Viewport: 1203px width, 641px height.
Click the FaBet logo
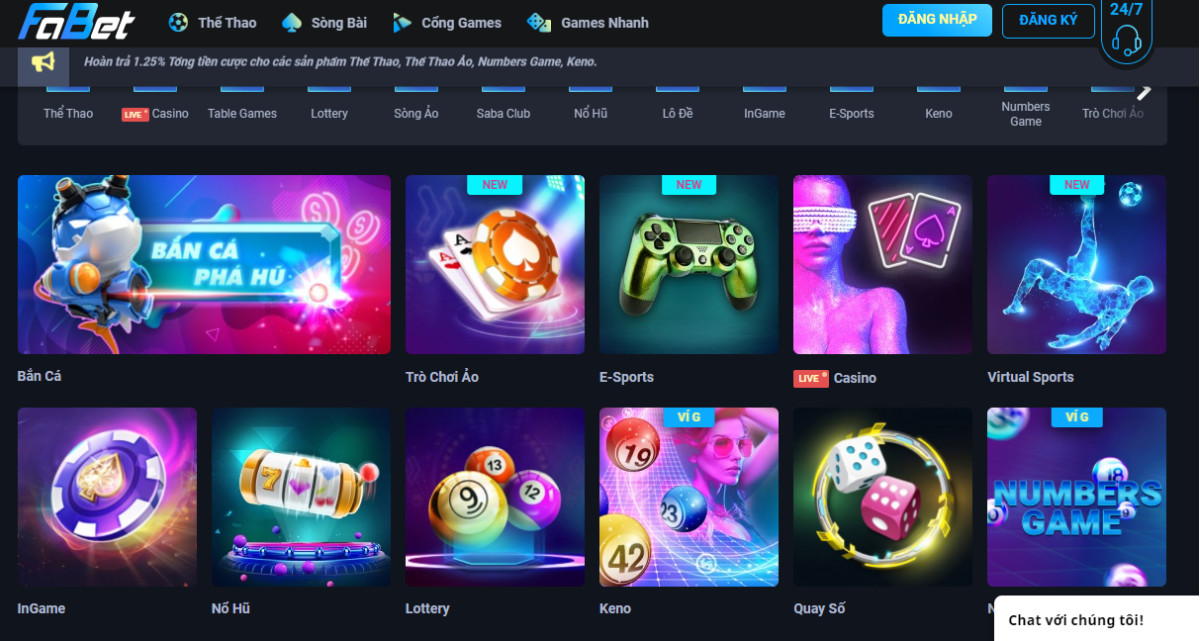[x=76, y=21]
